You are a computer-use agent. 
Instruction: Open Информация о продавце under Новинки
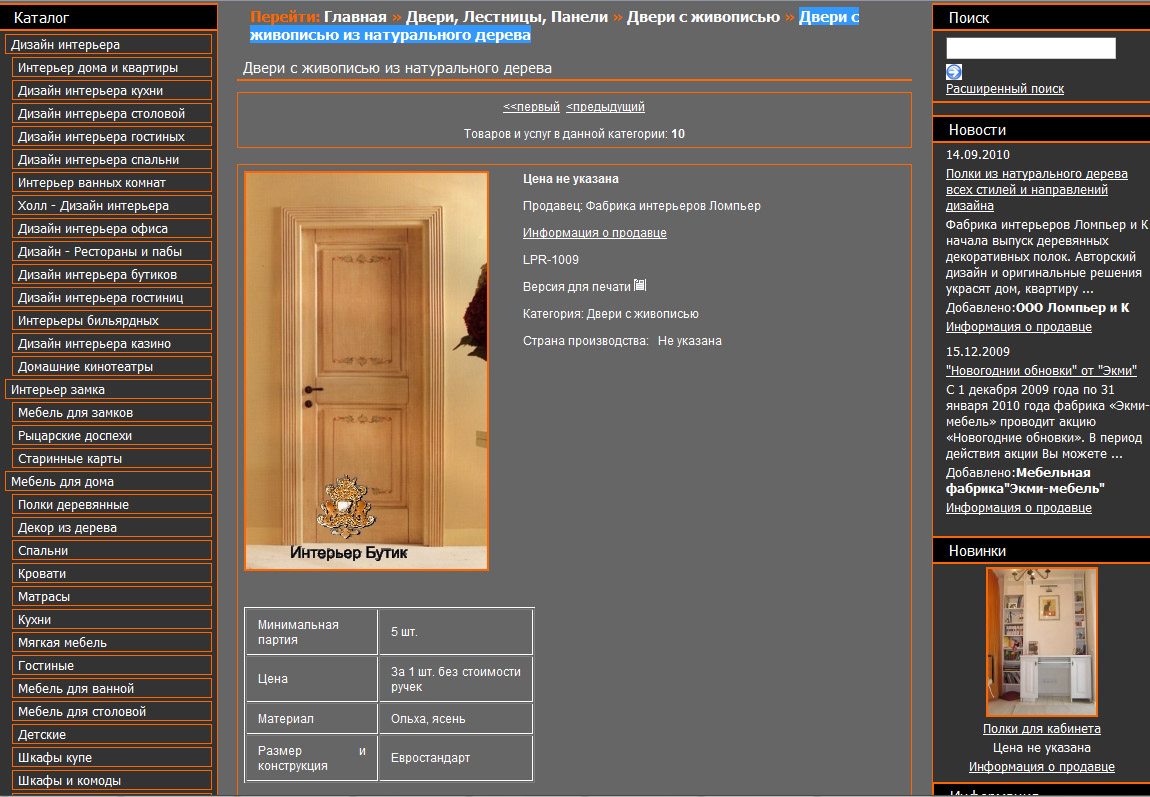(1041, 767)
